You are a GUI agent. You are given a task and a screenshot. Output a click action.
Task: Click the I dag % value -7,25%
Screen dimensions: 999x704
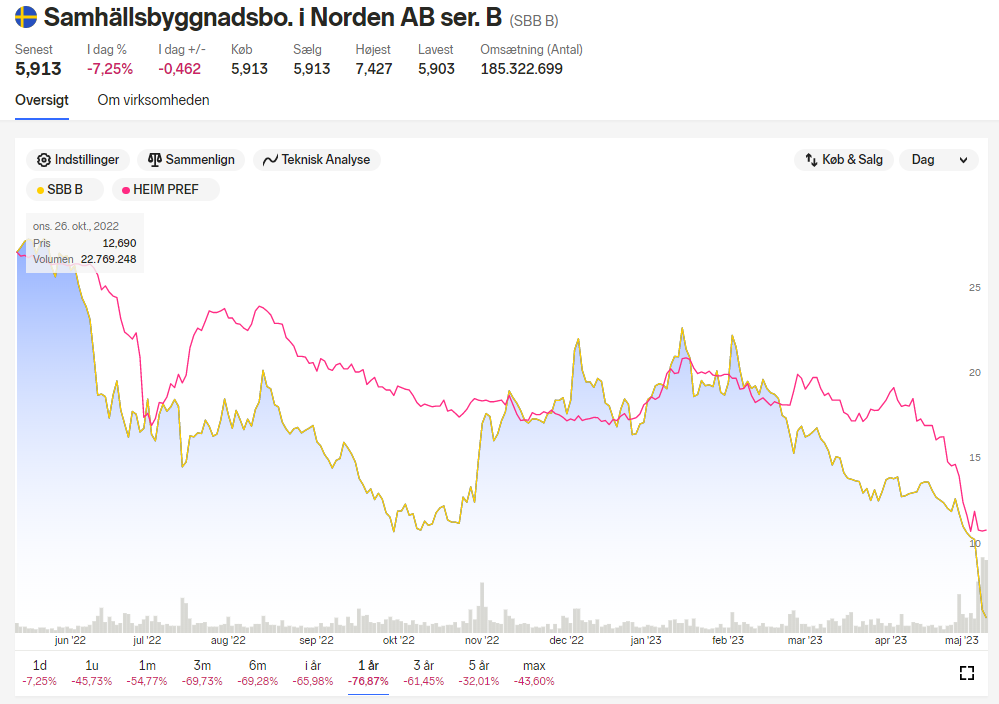(x=110, y=69)
